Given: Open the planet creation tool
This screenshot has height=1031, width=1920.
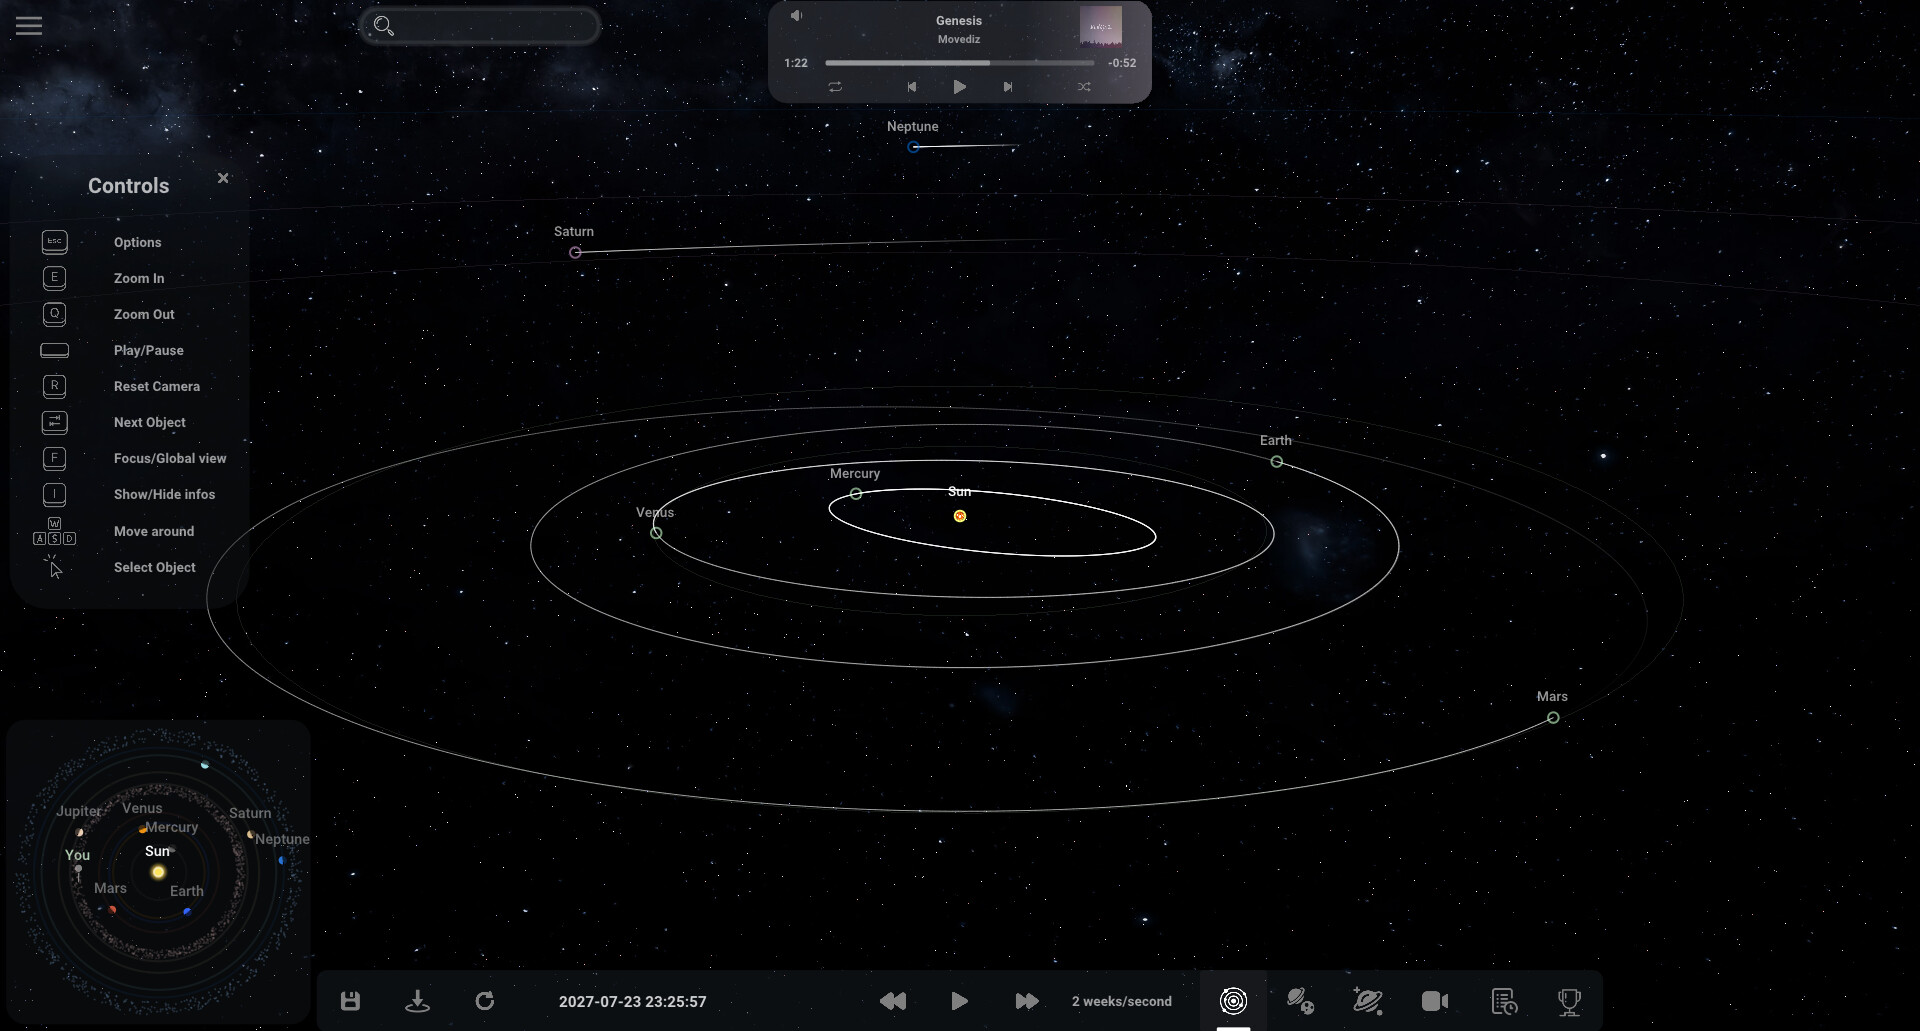Looking at the screenshot, I should point(1368,1000).
